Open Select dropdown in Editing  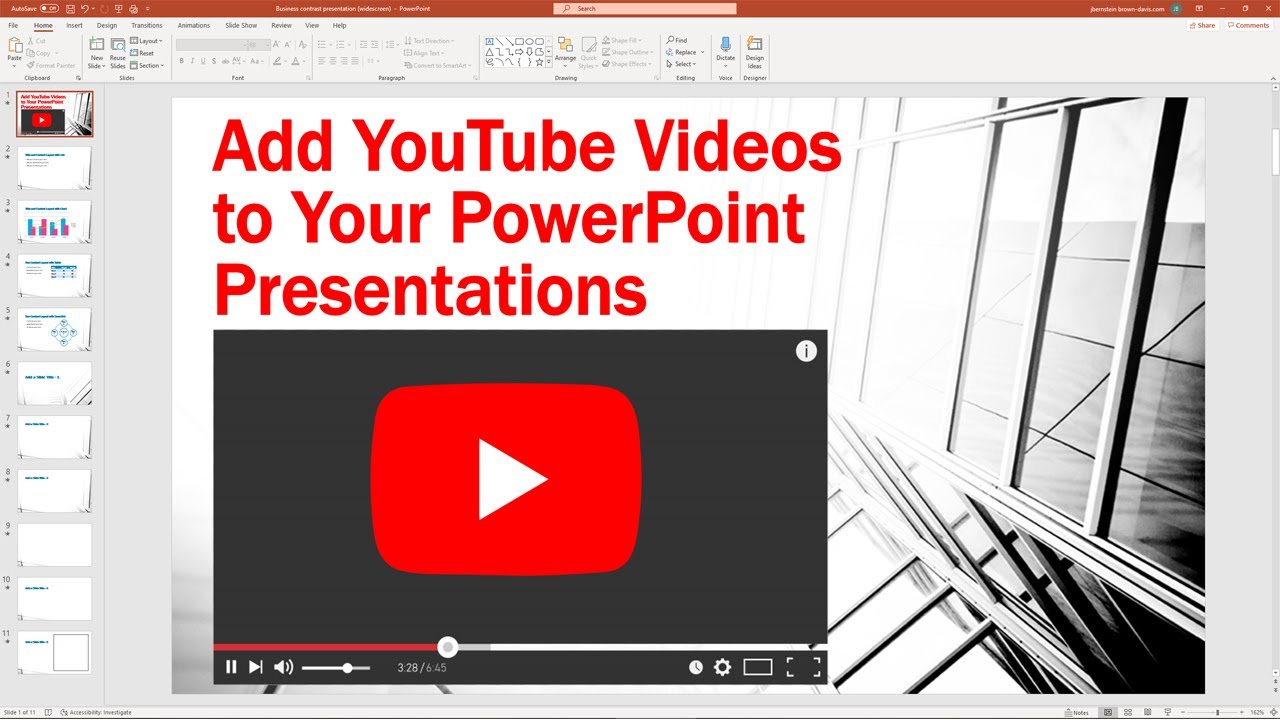(x=682, y=64)
